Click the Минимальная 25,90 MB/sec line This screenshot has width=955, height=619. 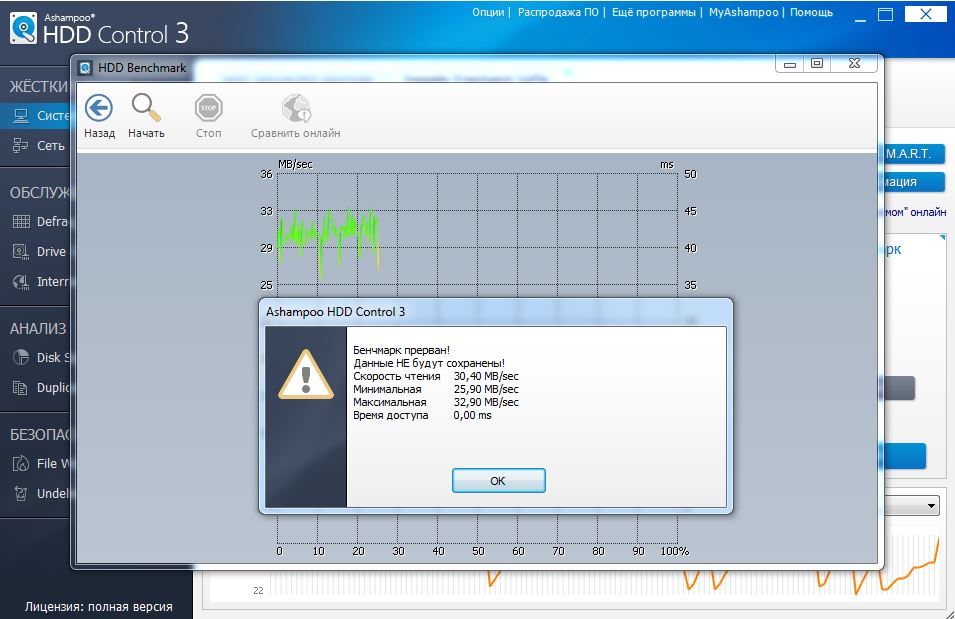(436, 389)
